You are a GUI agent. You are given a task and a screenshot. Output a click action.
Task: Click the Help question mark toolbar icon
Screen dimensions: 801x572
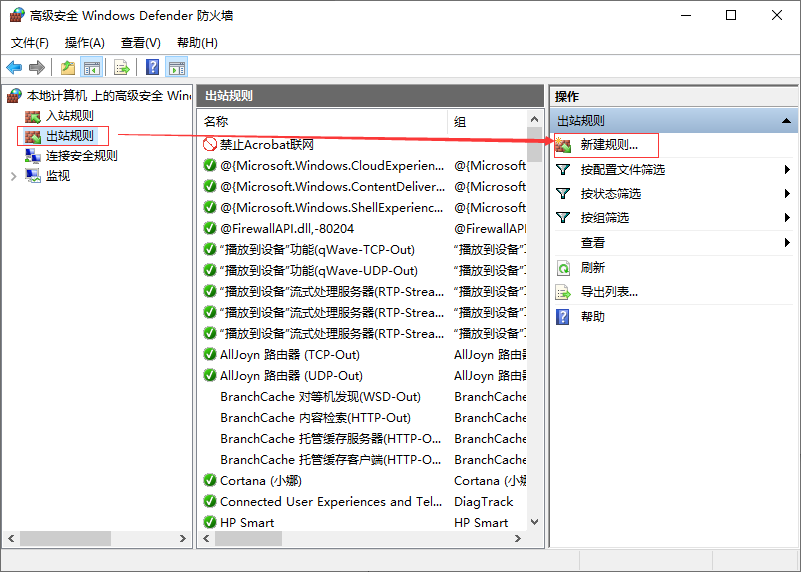pos(152,67)
